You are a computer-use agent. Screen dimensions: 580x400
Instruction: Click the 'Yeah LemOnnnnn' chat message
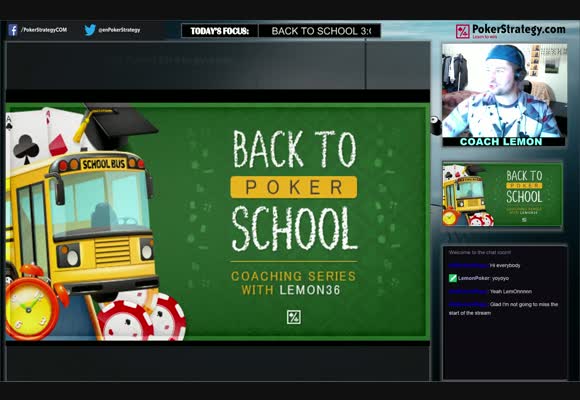click(490, 292)
